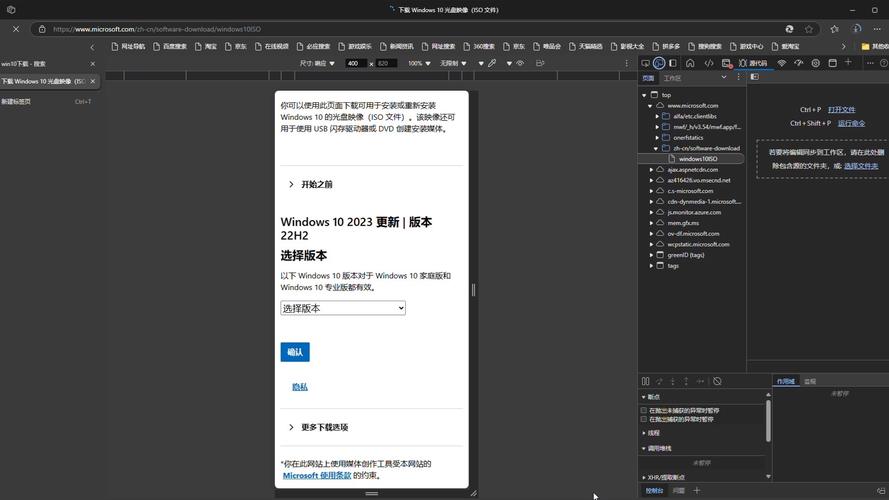Image resolution: width=889 pixels, height=500 pixels.
Task: Select the Watch tab beside Scope
Action: tap(810, 382)
